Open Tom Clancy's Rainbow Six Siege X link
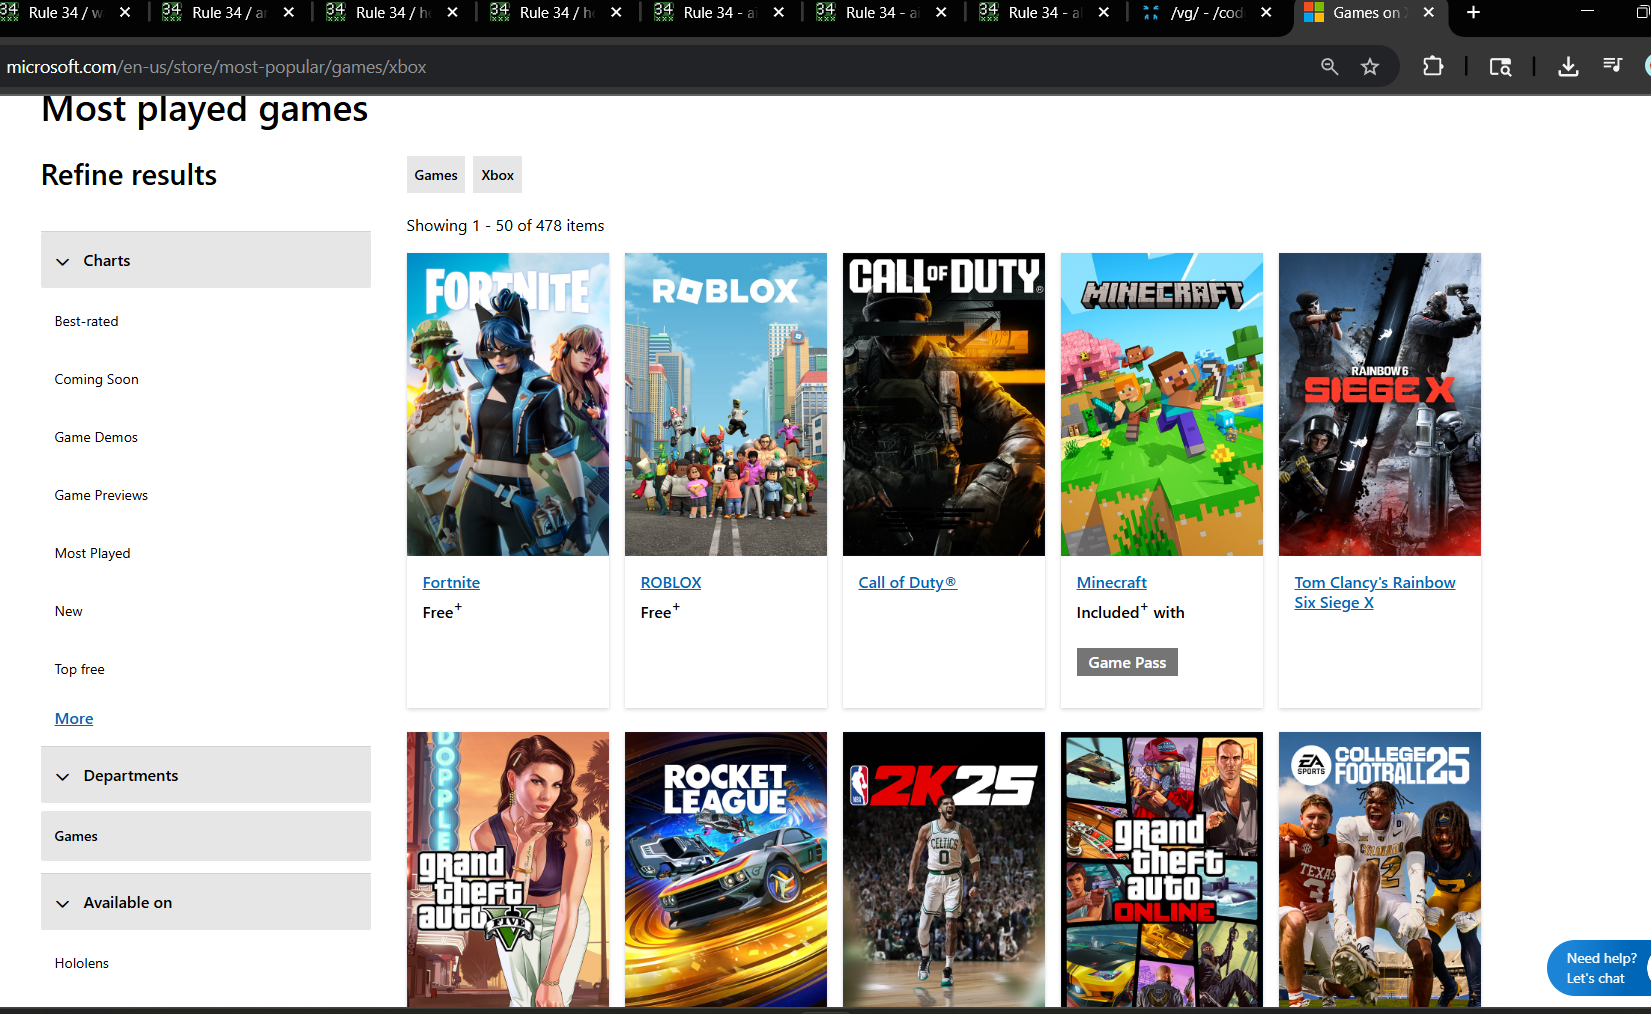1651x1014 pixels. pyautogui.click(x=1374, y=592)
